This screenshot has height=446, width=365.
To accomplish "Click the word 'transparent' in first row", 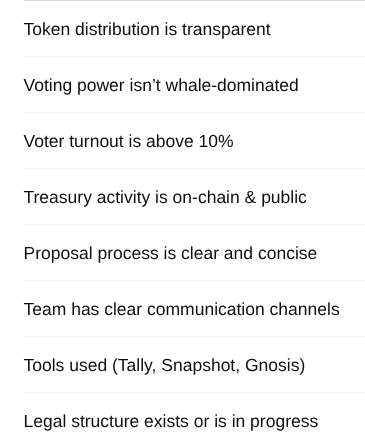I will pos(226,30).
